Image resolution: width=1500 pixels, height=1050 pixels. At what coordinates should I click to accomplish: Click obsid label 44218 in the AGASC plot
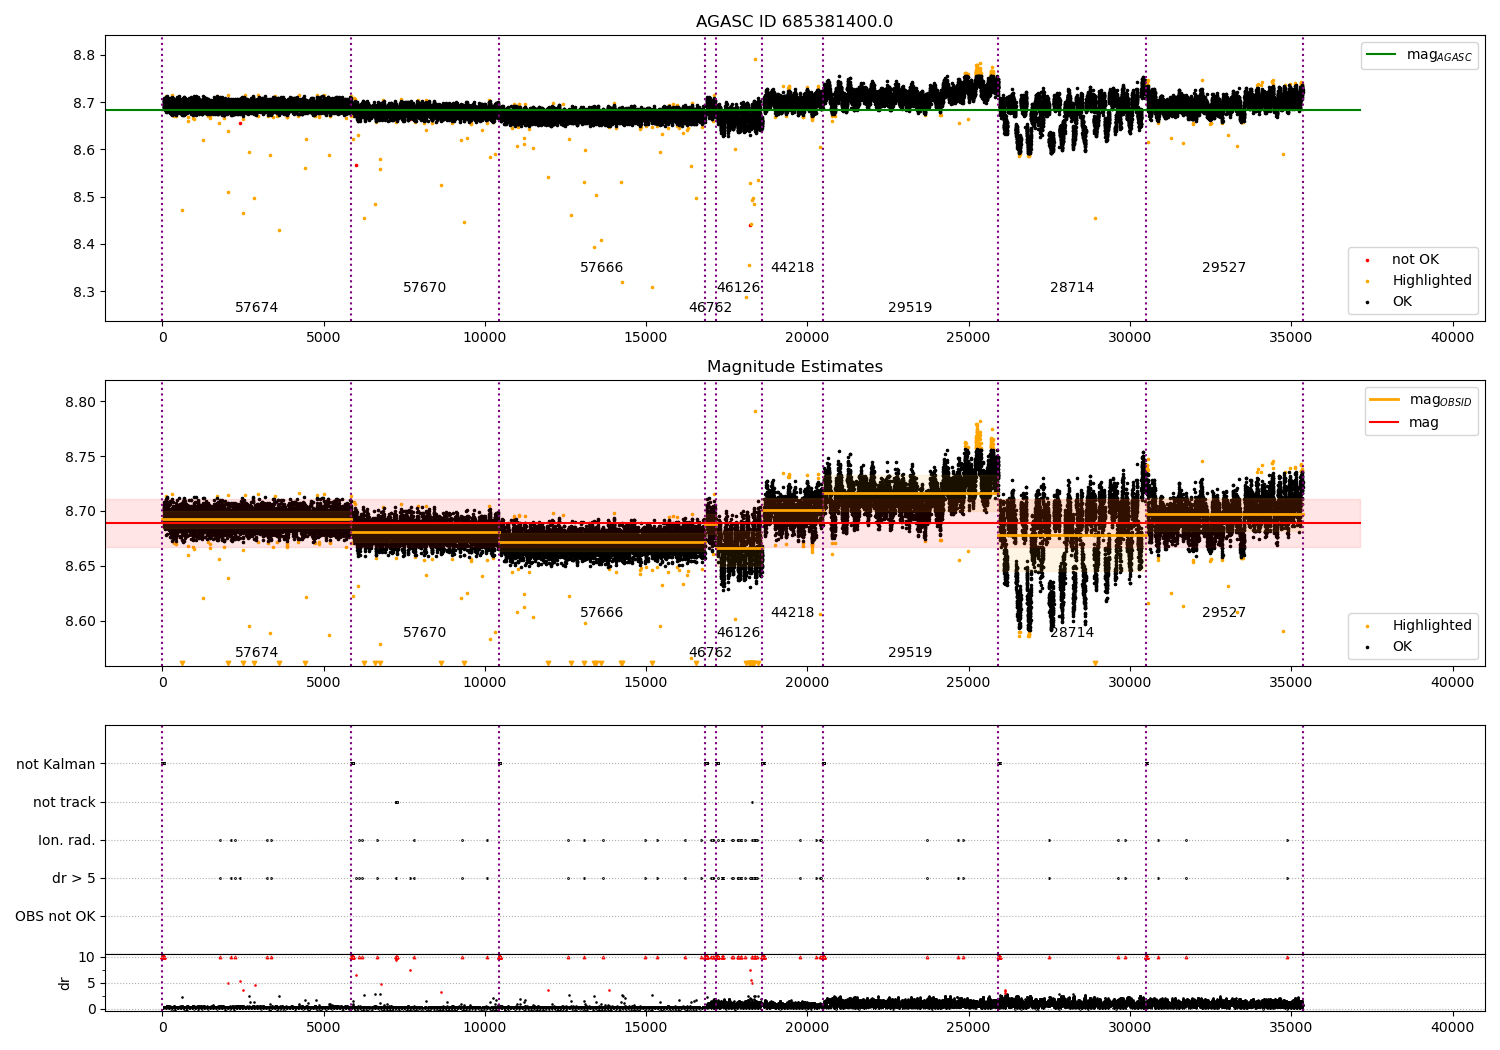[x=792, y=268]
